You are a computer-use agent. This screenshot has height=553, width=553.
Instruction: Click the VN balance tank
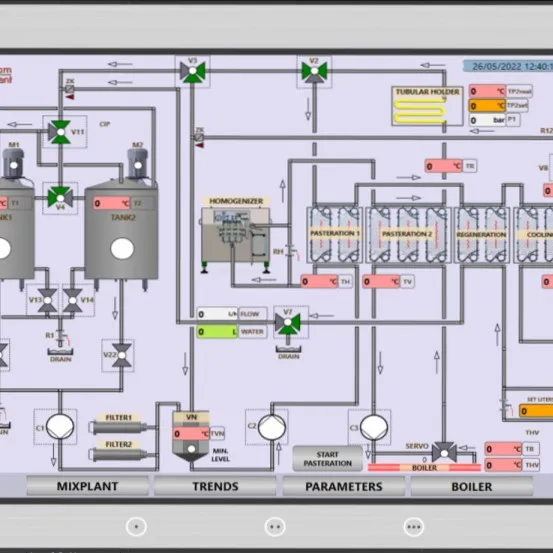pyautogui.click(x=191, y=437)
